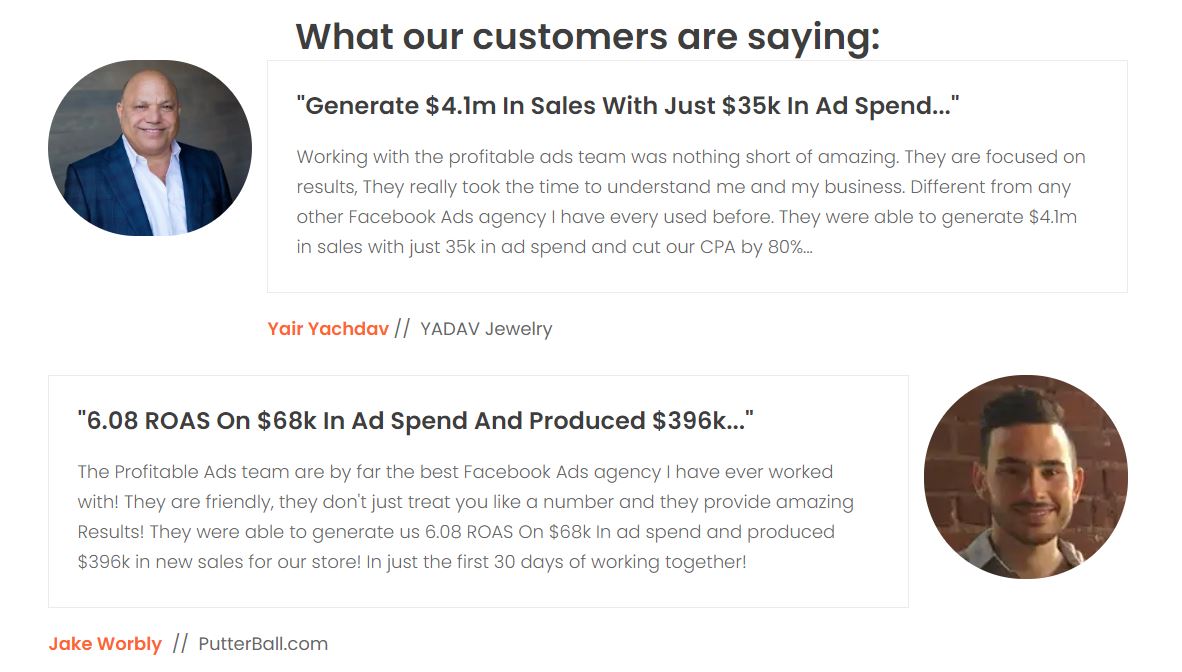
Task: Open the PutterBall.com company label
Action: pyautogui.click(x=263, y=643)
